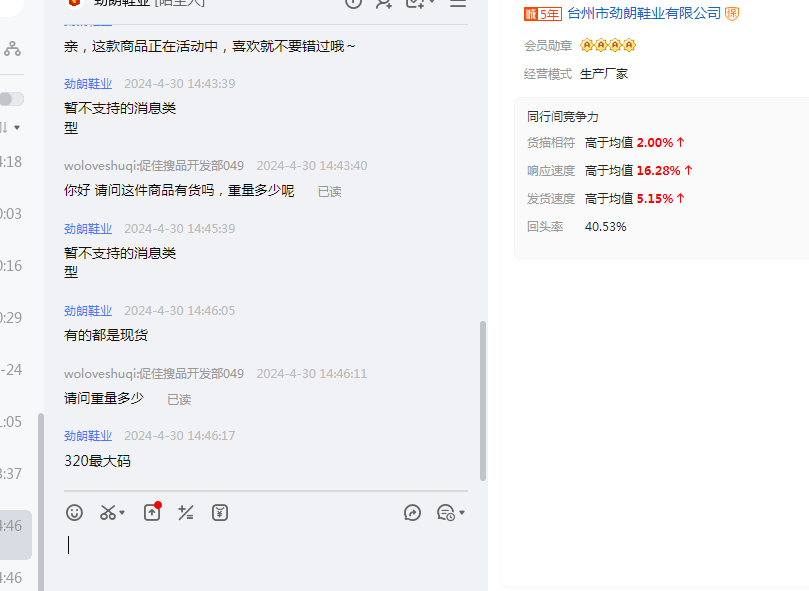Click the 会员勋章 label
809x591 pixels.
tap(548, 46)
